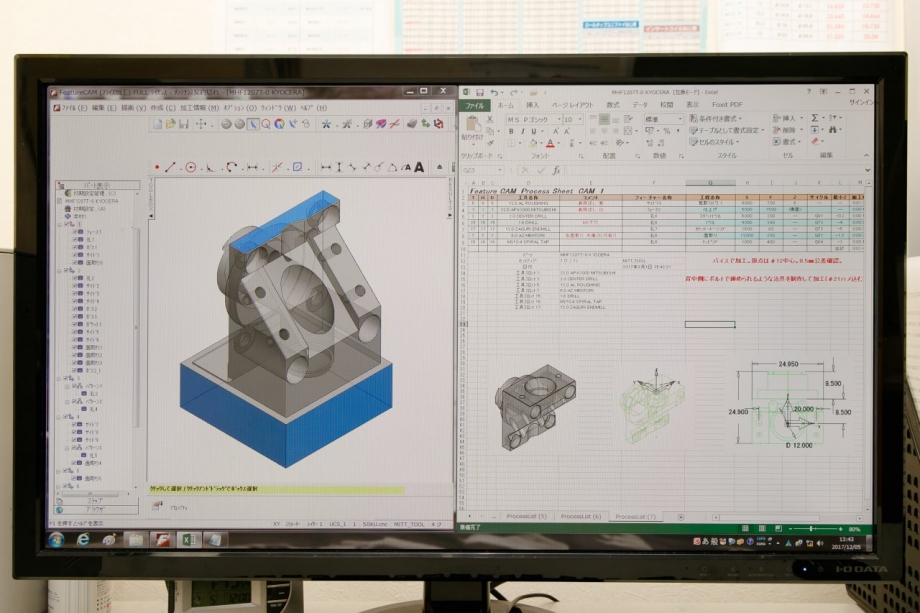This screenshot has width=920, height=613.
Task: Click the font color red A swatch
Action: [550, 143]
